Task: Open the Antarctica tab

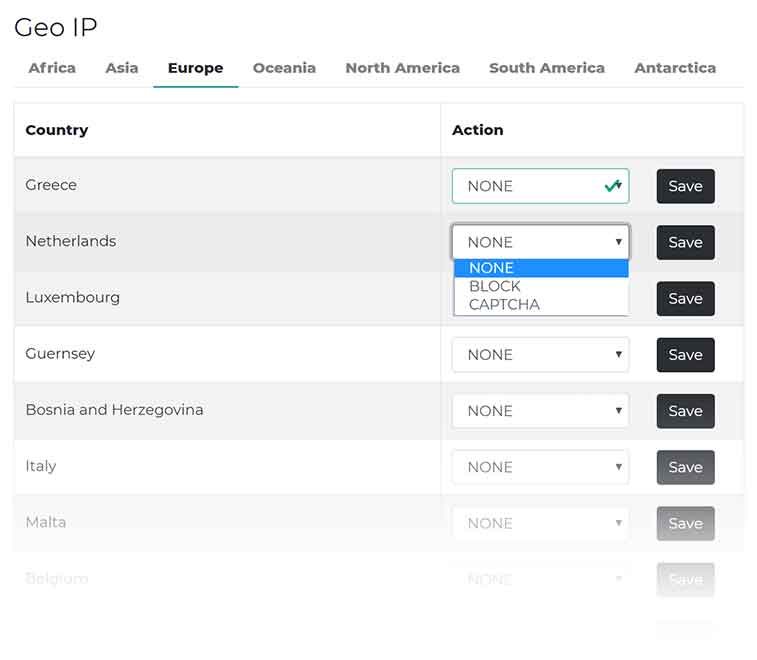Action: pos(675,68)
